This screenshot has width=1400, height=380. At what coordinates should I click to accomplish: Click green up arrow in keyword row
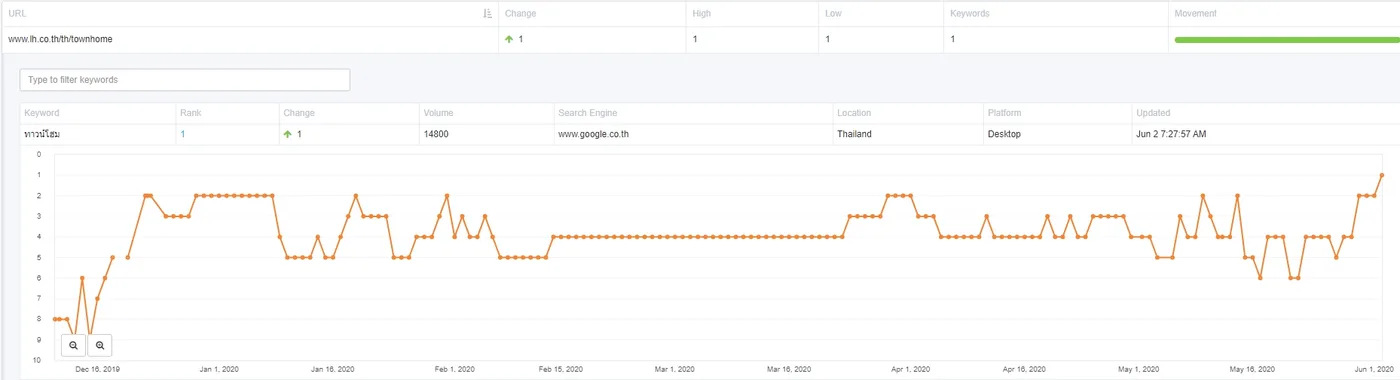pyautogui.click(x=288, y=134)
